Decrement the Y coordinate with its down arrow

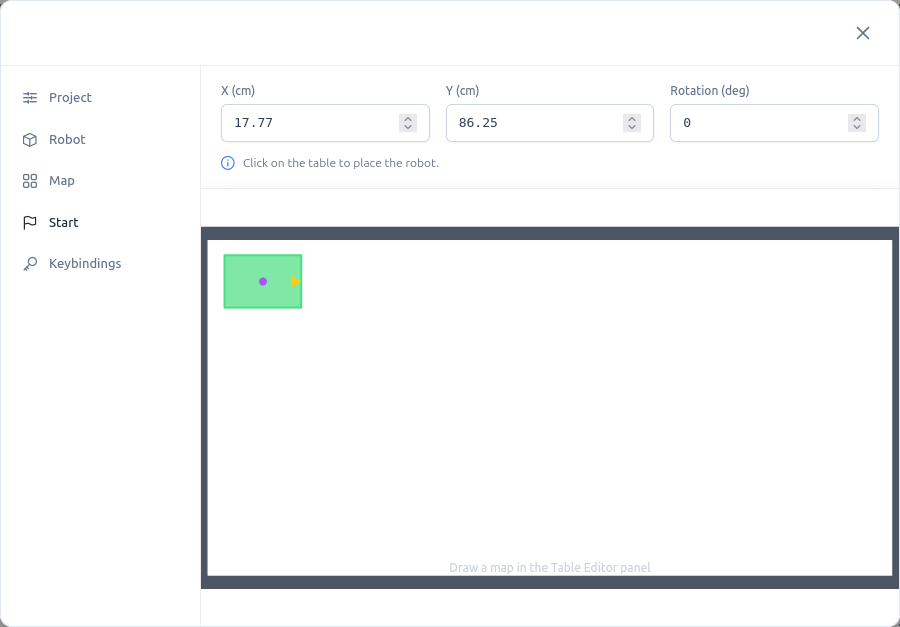point(631,127)
